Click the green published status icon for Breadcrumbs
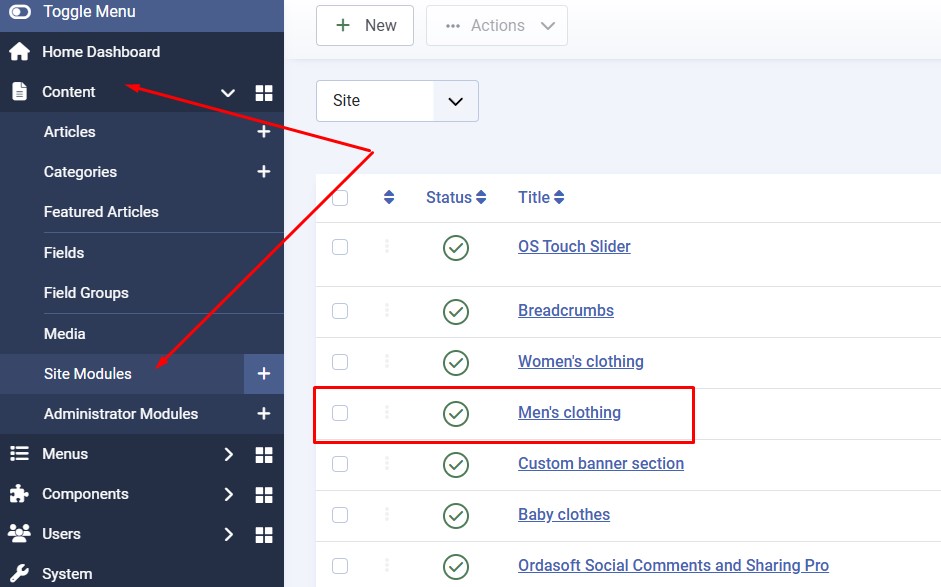The height and width of the screenshot is (587, 941). (x=456, y=311)
